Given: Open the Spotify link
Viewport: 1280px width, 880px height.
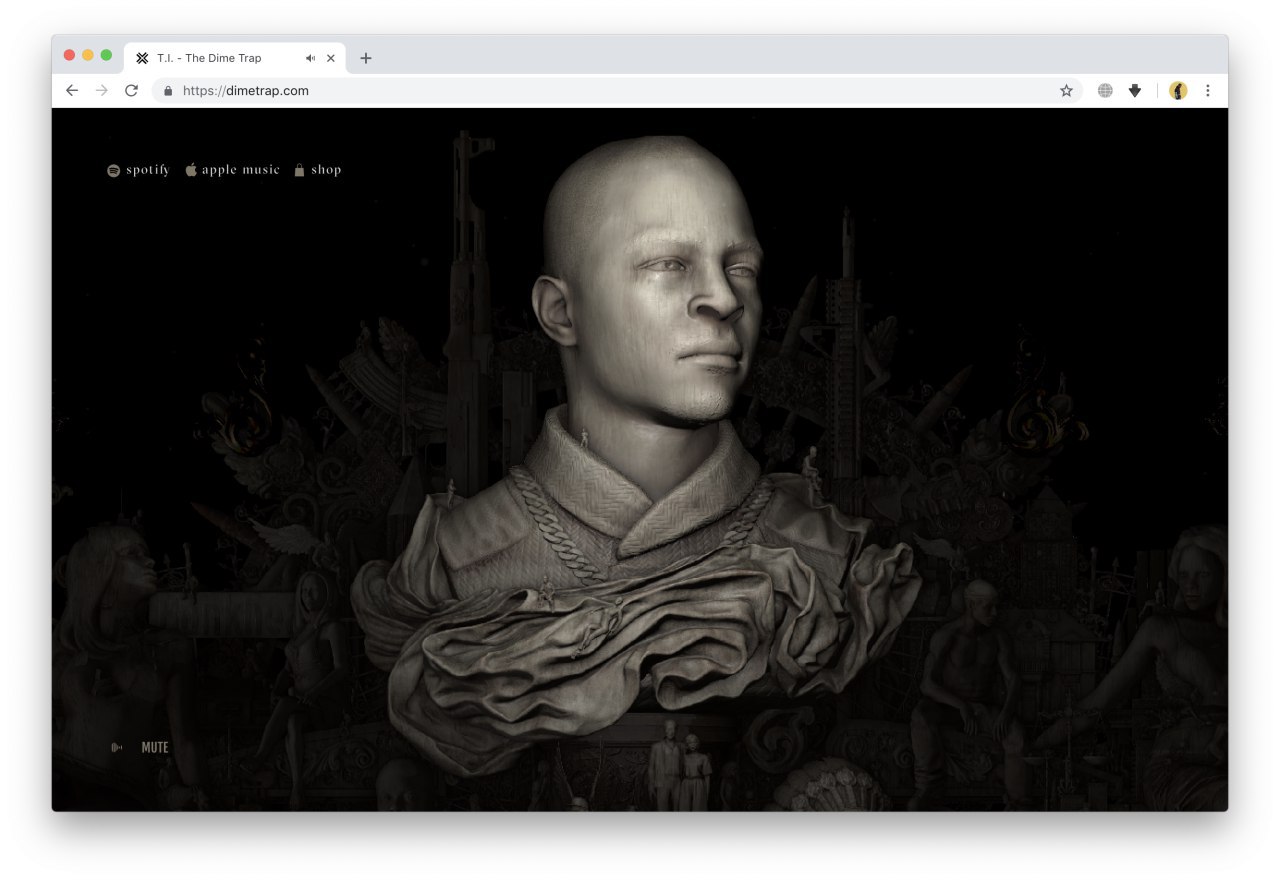Looking at the screenshot, I should [139, 170].
